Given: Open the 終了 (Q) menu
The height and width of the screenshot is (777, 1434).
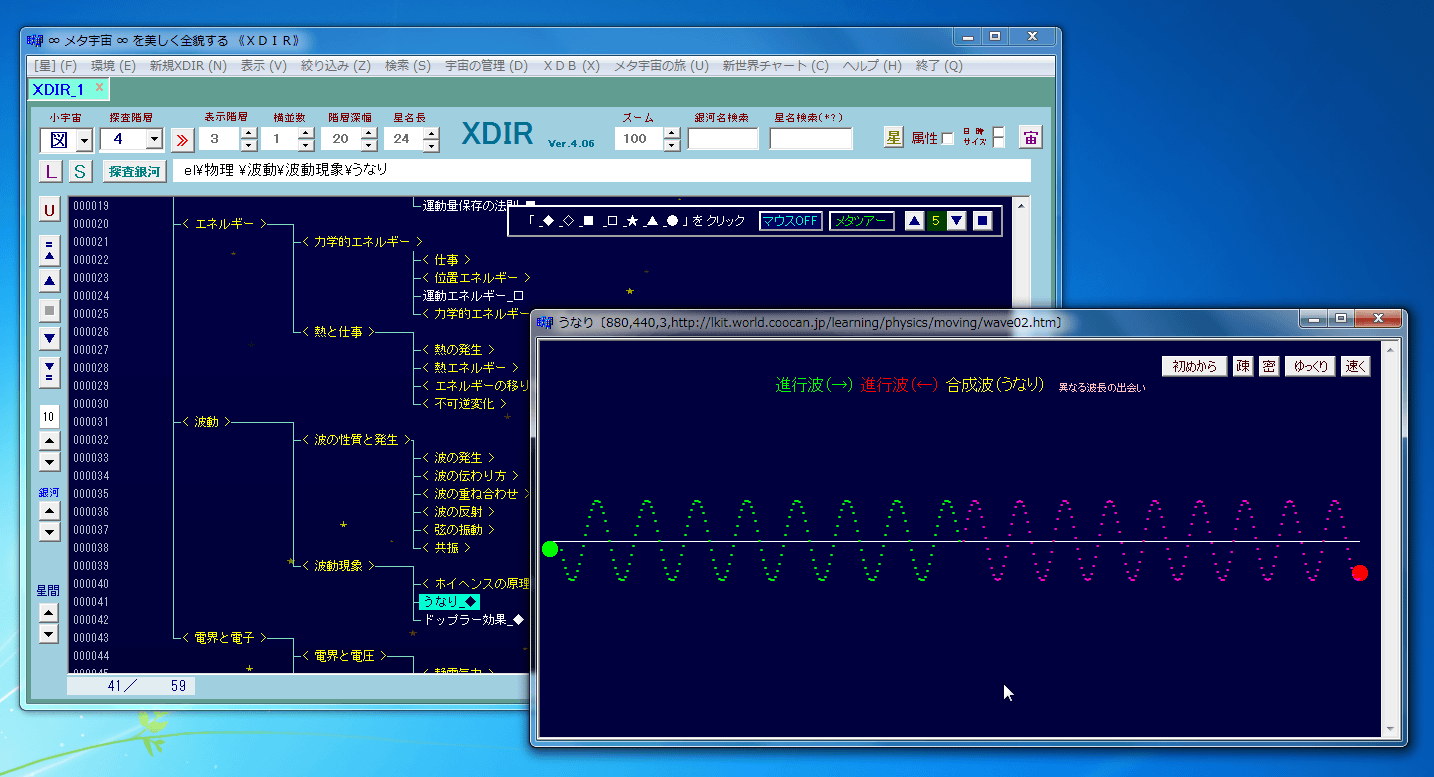Looking at the screenshot, I should pos(939,66).
